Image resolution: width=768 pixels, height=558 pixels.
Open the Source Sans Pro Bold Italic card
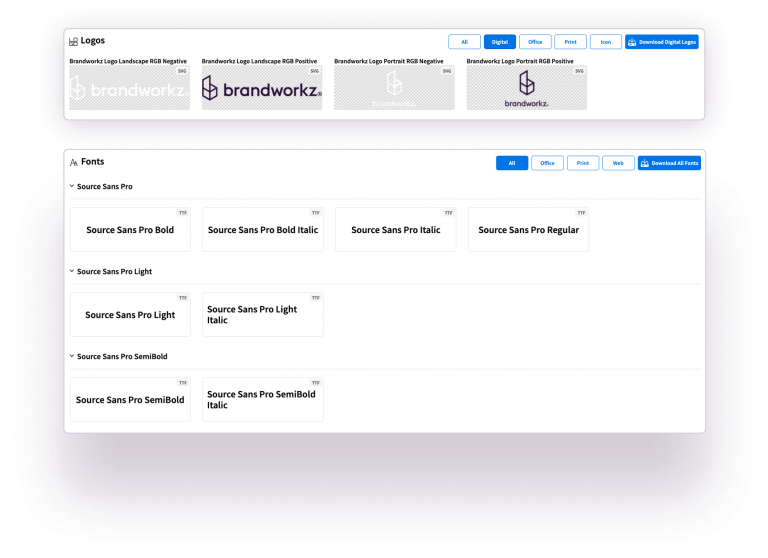point(263,230)
